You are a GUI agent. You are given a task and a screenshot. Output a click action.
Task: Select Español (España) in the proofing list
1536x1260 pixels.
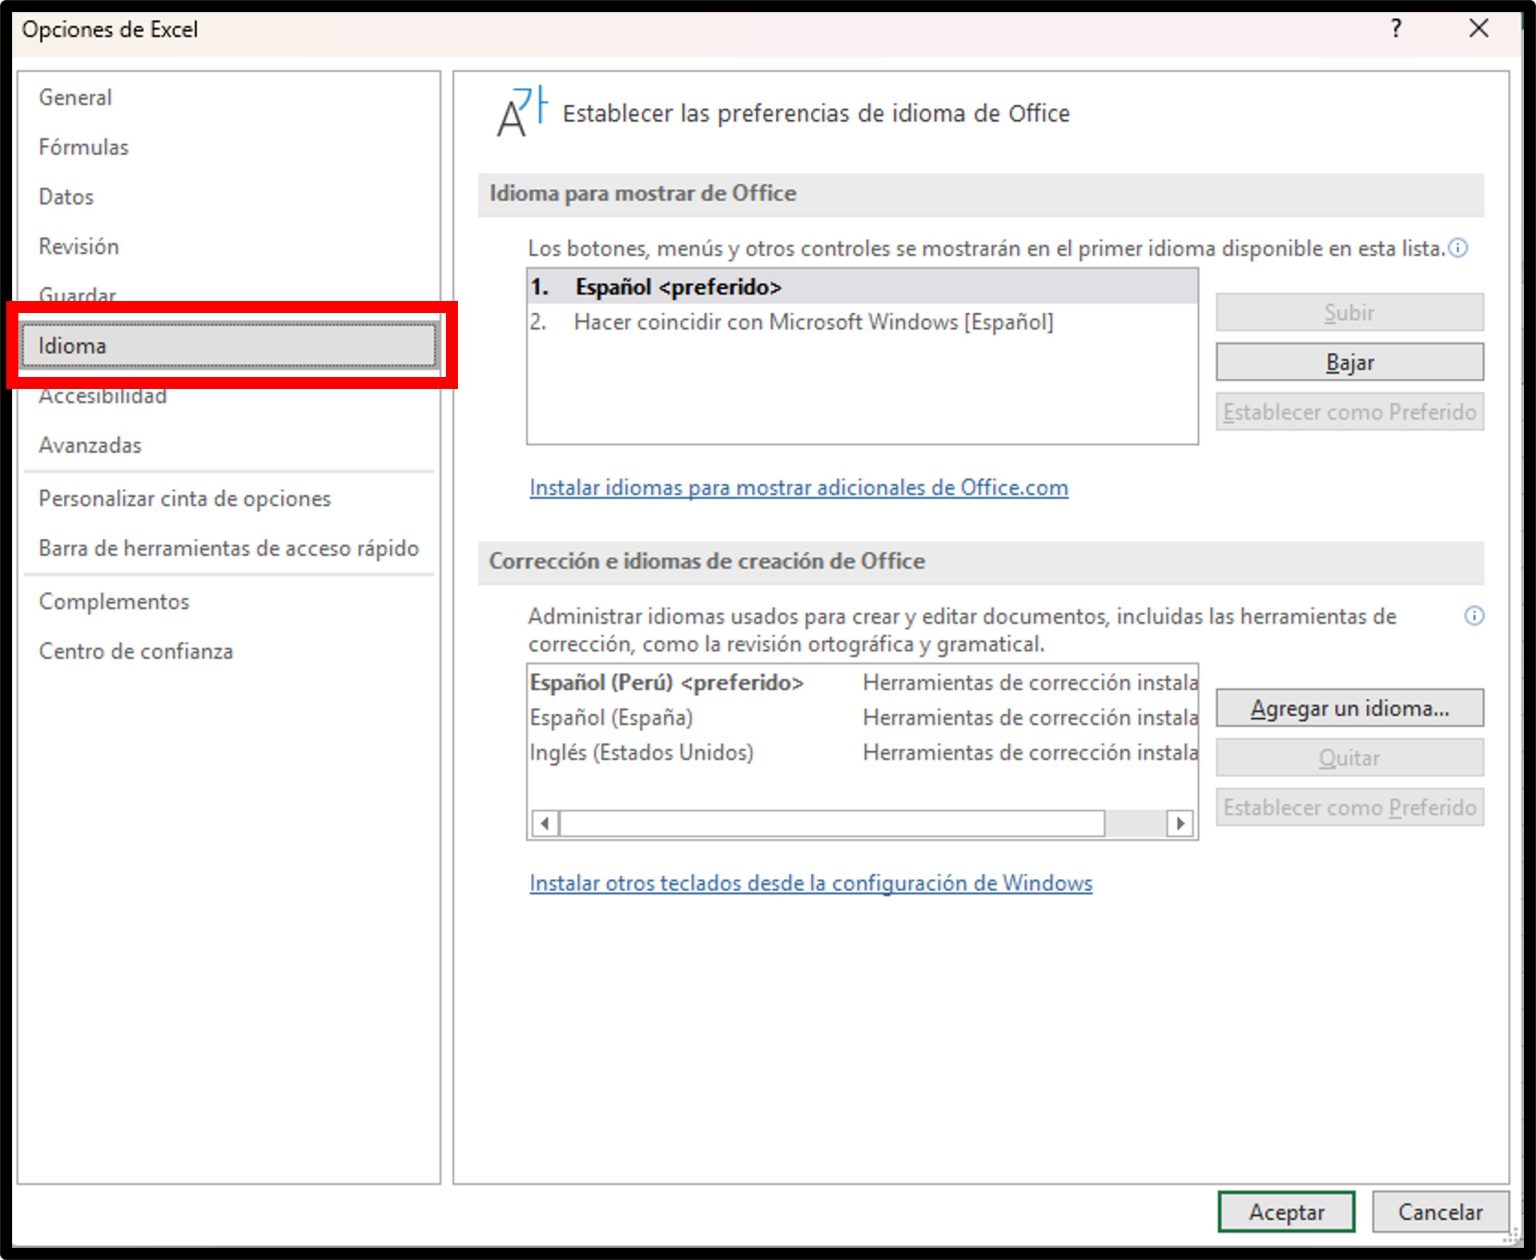click(x=613, y=717)
